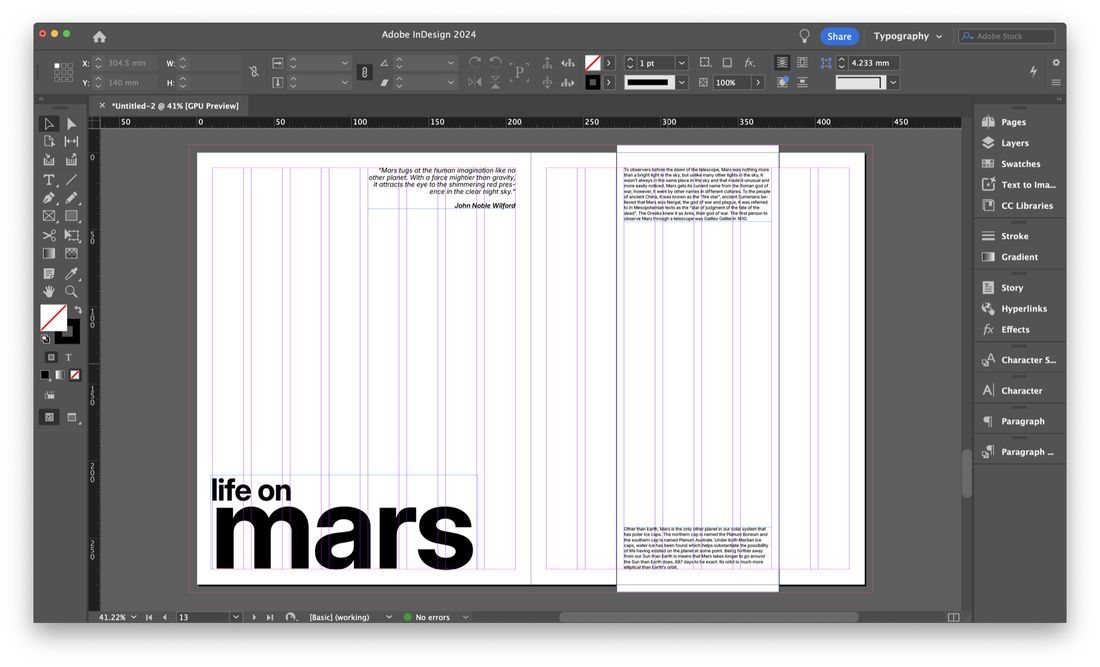Toggle constrain proportions for width and height

point(254,72)
